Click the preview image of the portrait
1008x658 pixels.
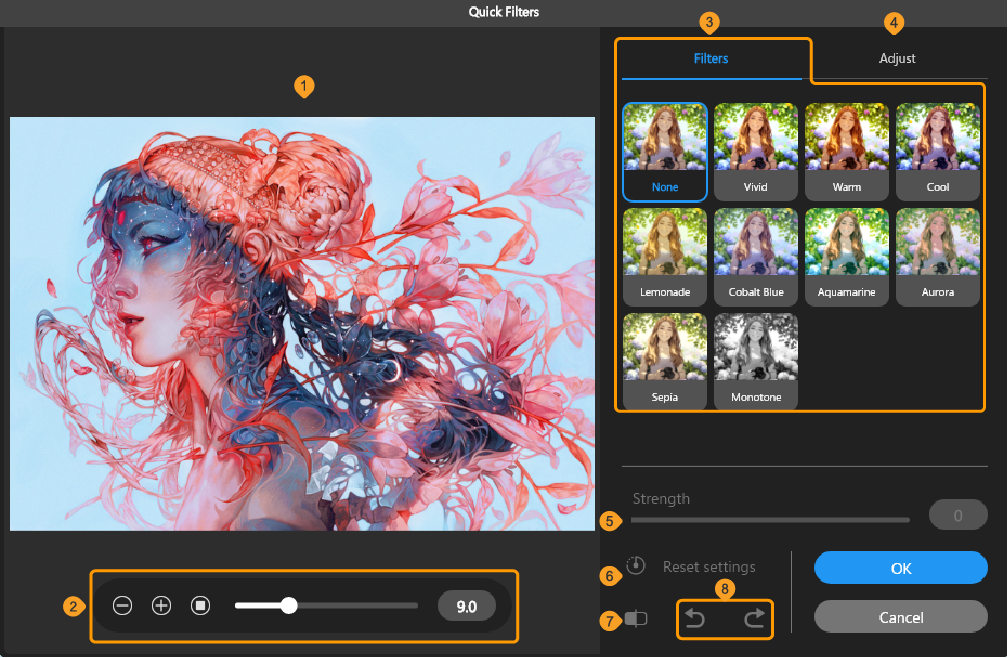tap(302, 323)
